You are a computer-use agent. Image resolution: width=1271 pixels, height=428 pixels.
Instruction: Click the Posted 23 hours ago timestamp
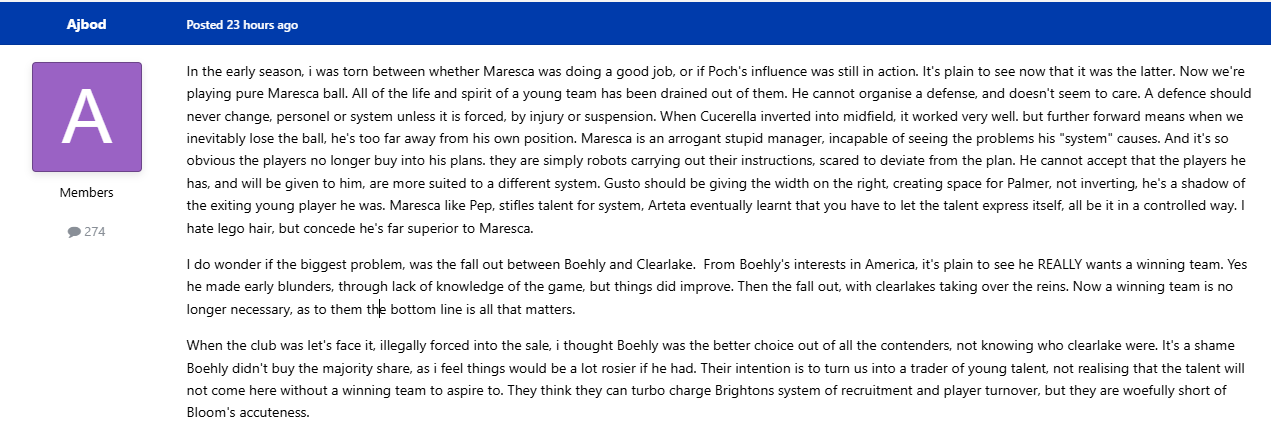[x=242, y=24]
